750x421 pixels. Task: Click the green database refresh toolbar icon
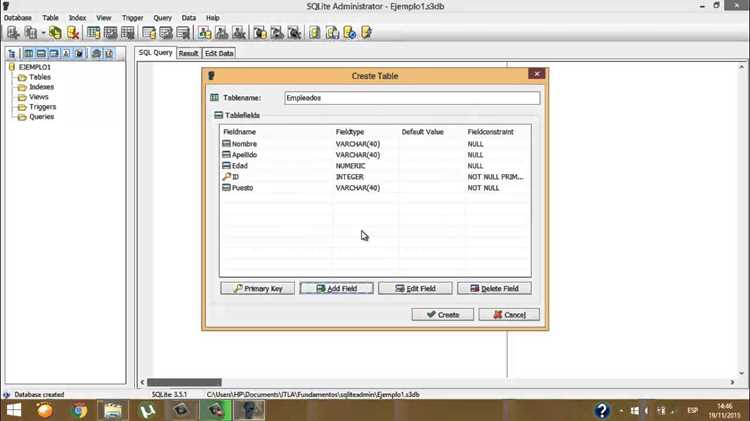[x=55, y=33]
